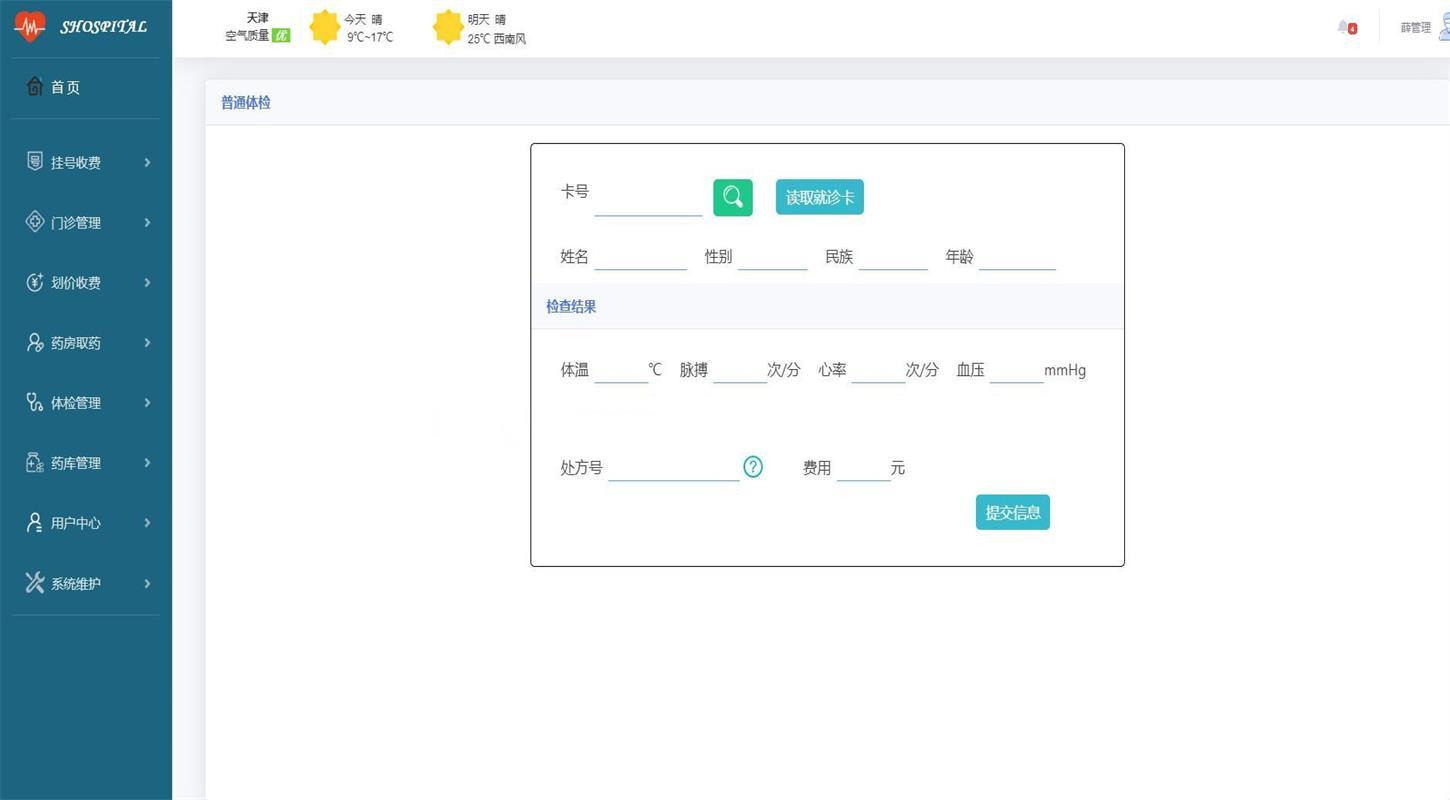
Task: Click the 体检管理 stethoscope icon
Action: (x=35, y=402)
